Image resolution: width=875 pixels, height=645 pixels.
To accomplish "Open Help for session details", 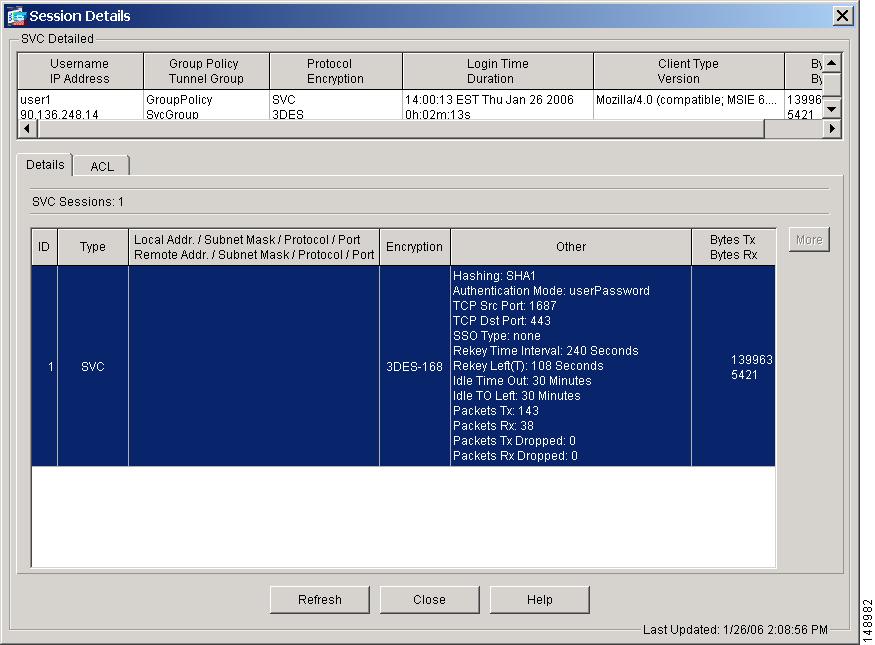I will (540, 600).
